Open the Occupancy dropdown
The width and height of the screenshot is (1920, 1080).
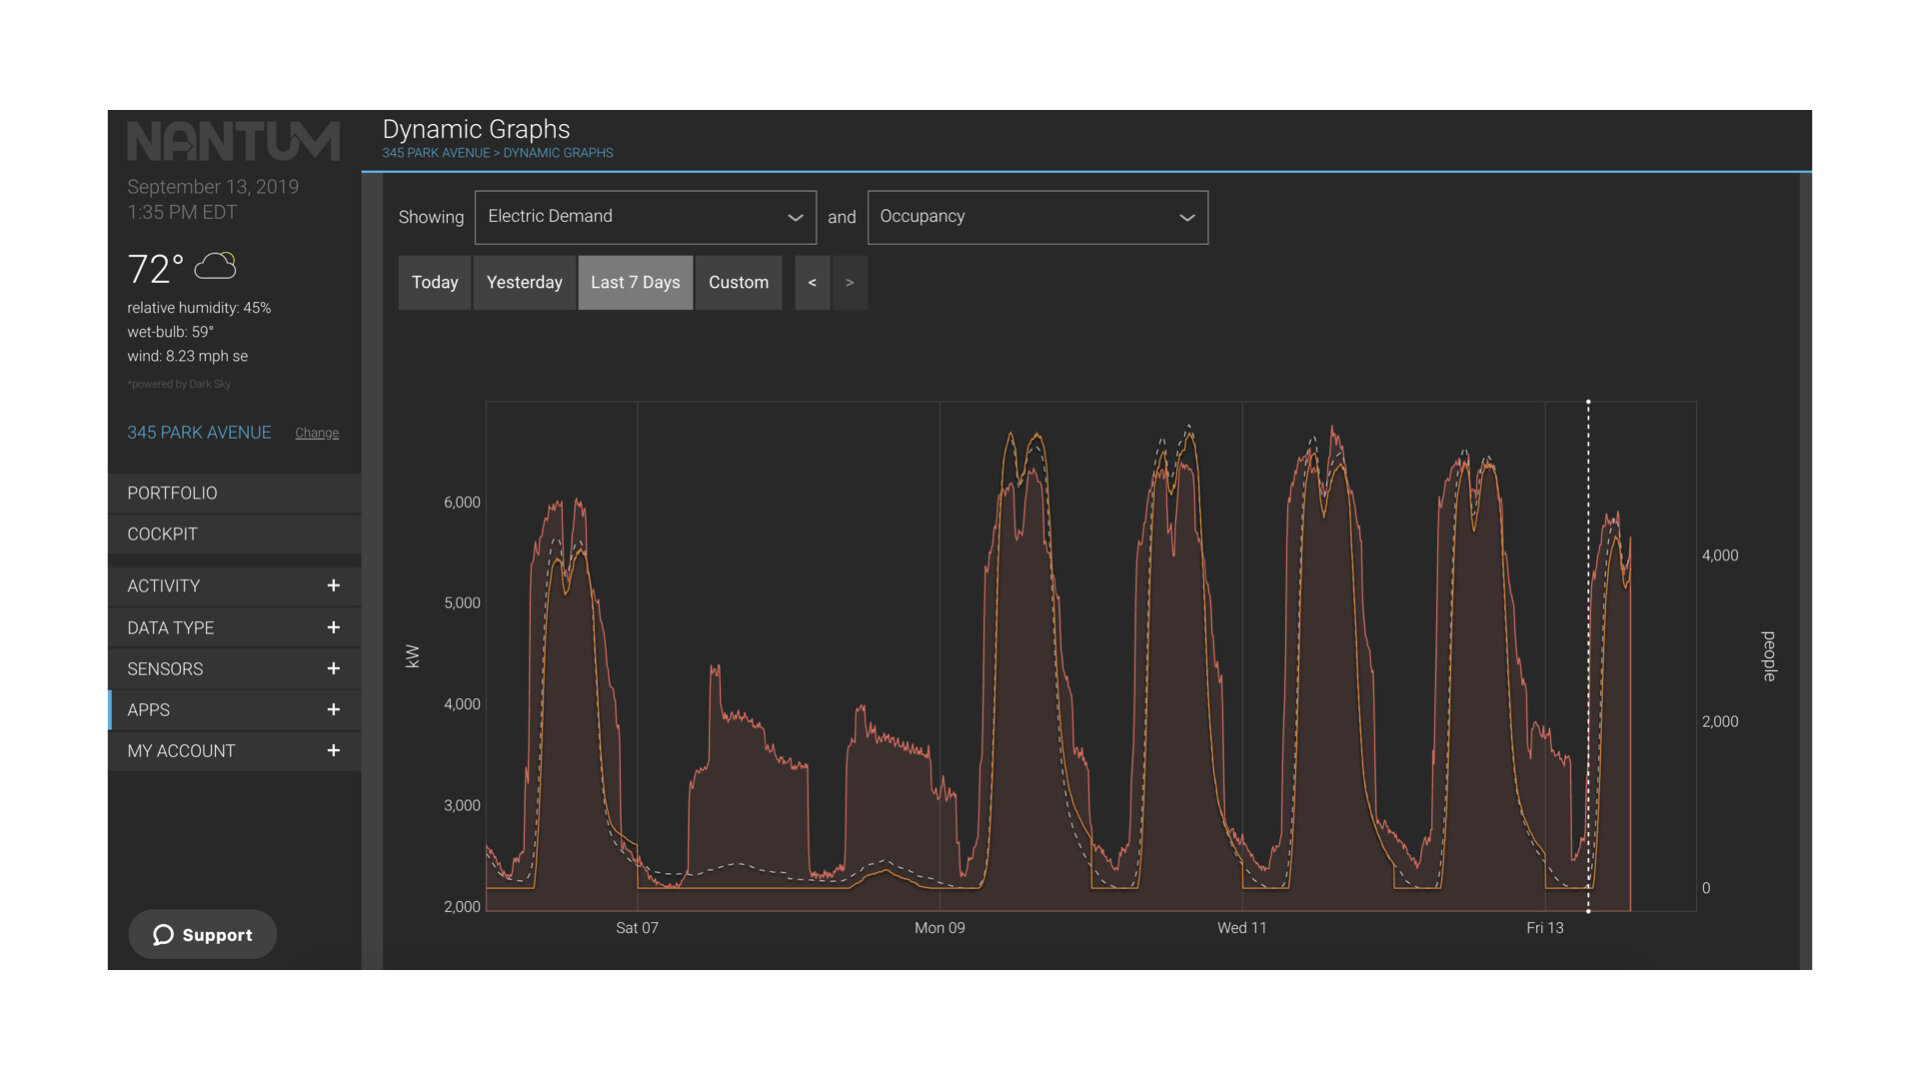pos(1037,217)
